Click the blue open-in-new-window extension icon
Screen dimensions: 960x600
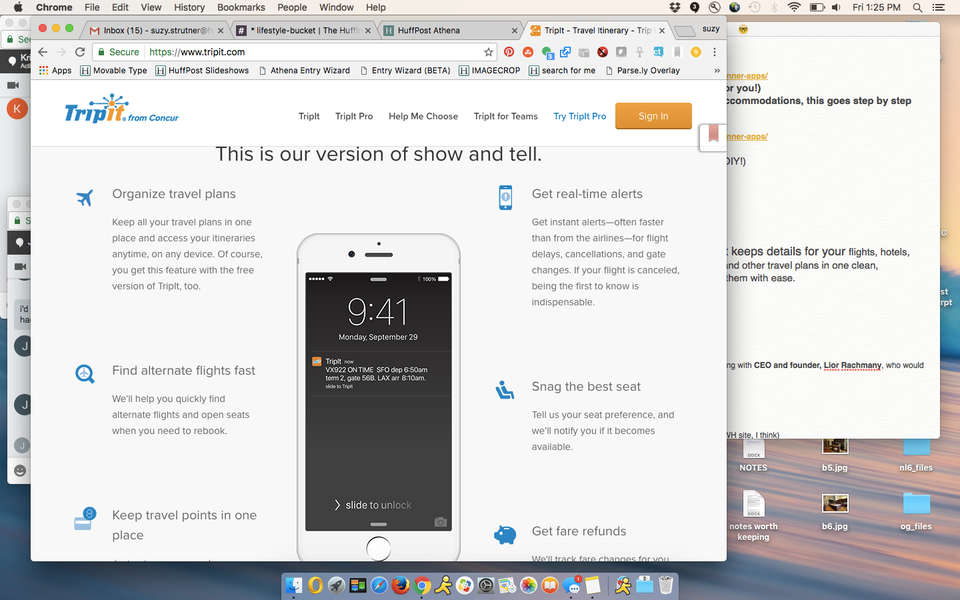[565, 52]
